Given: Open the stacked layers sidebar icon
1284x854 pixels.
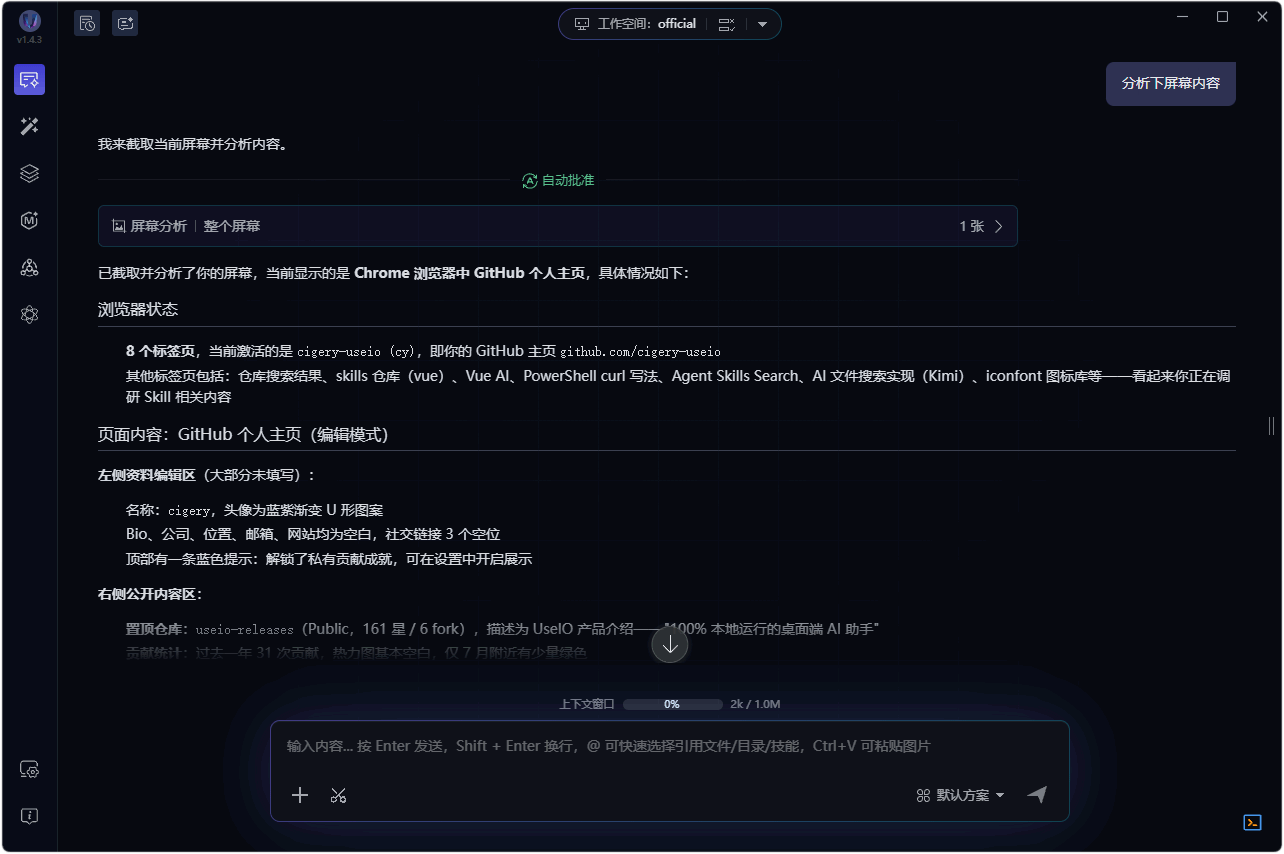Looking at the screenshot, I should tap(29, 173).
